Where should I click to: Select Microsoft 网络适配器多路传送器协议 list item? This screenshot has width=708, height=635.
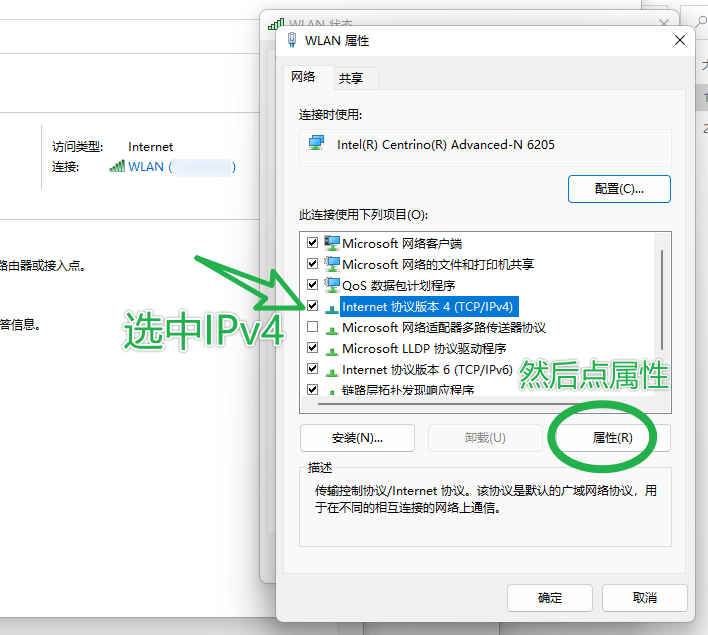[x=444, y=327]
